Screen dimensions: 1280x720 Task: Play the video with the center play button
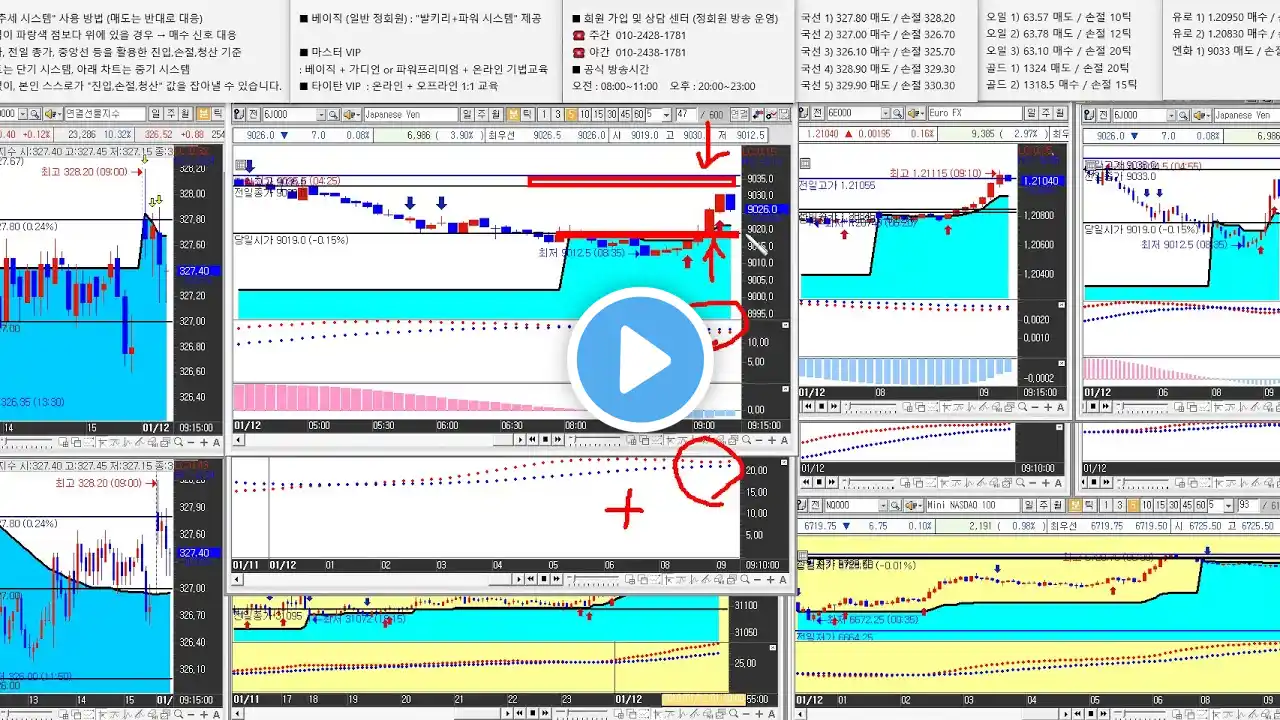point(640,360)
